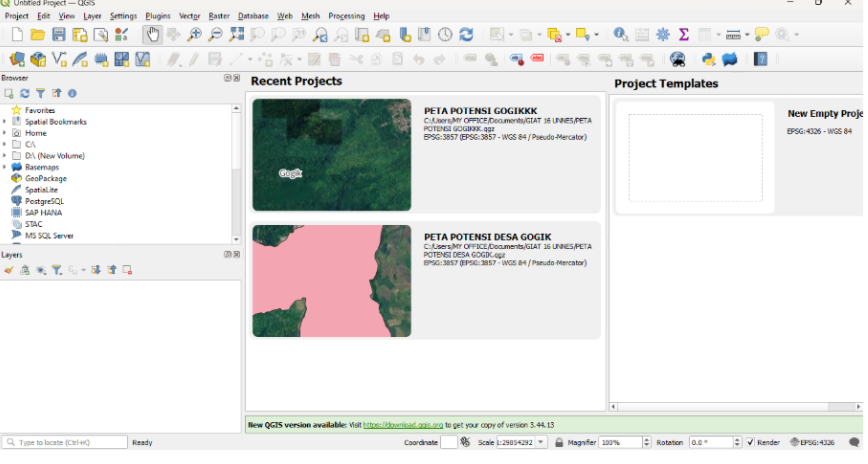Expand the D:\ (New Volume) tree item
This screenshot has width=868, height=464.
tap(5, 156)
